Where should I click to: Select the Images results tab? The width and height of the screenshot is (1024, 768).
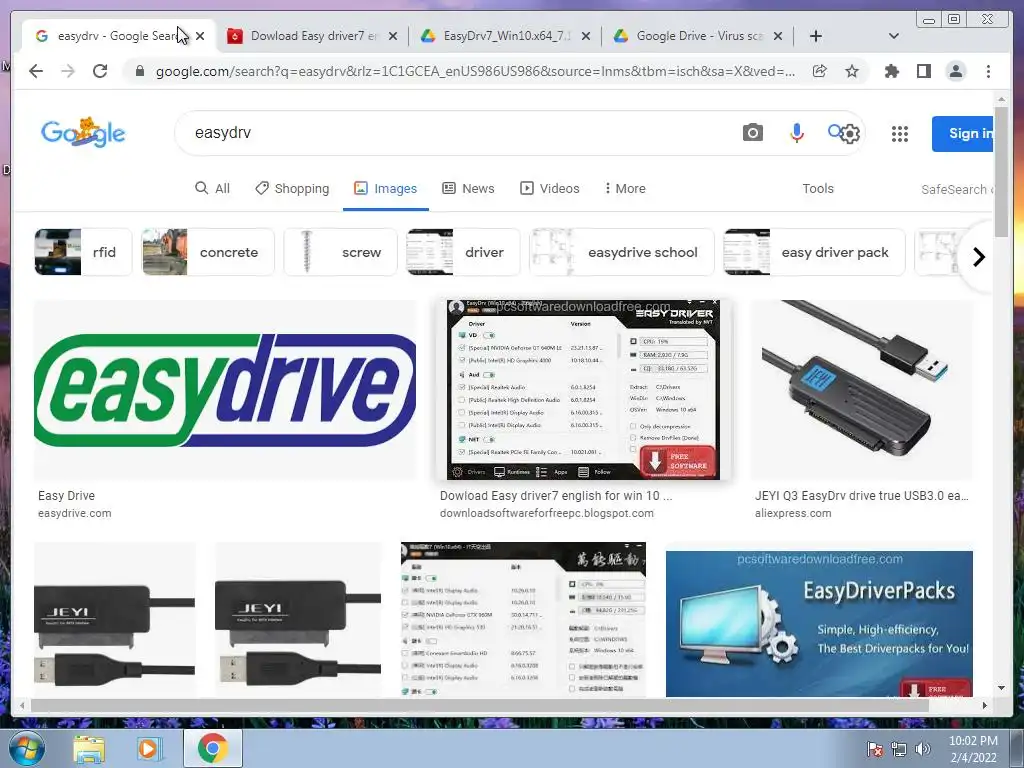click(x=385, y=188)
